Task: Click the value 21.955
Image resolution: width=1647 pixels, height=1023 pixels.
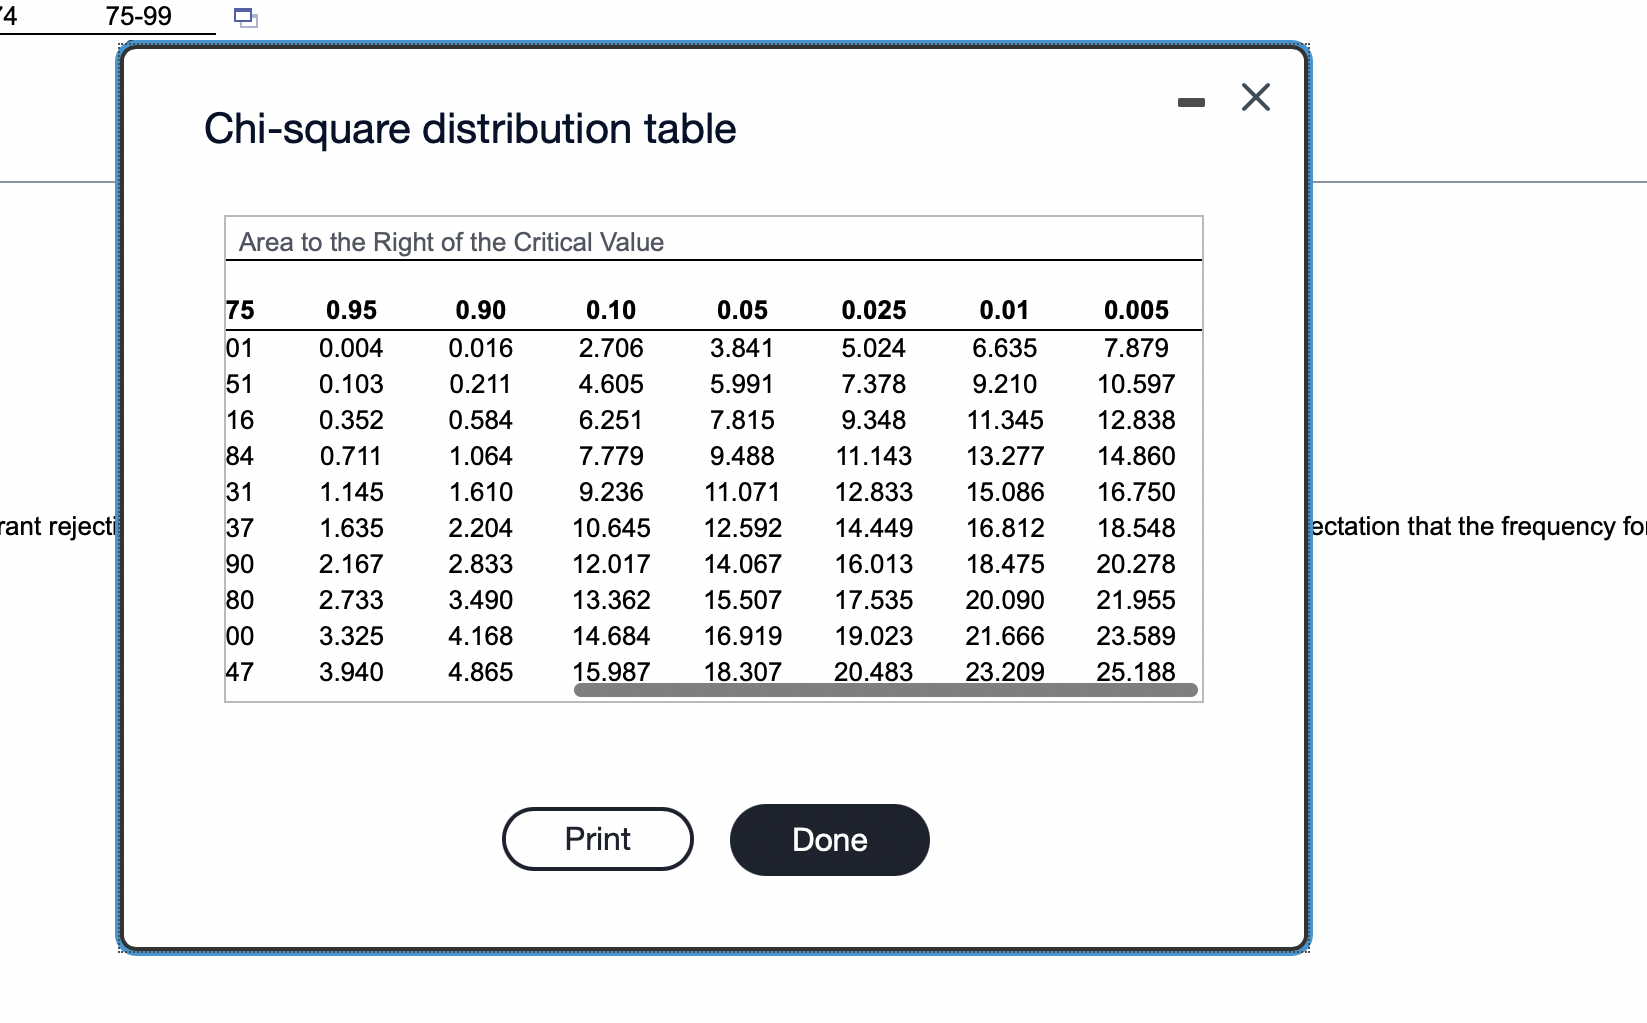Action: pos(1136,600)
